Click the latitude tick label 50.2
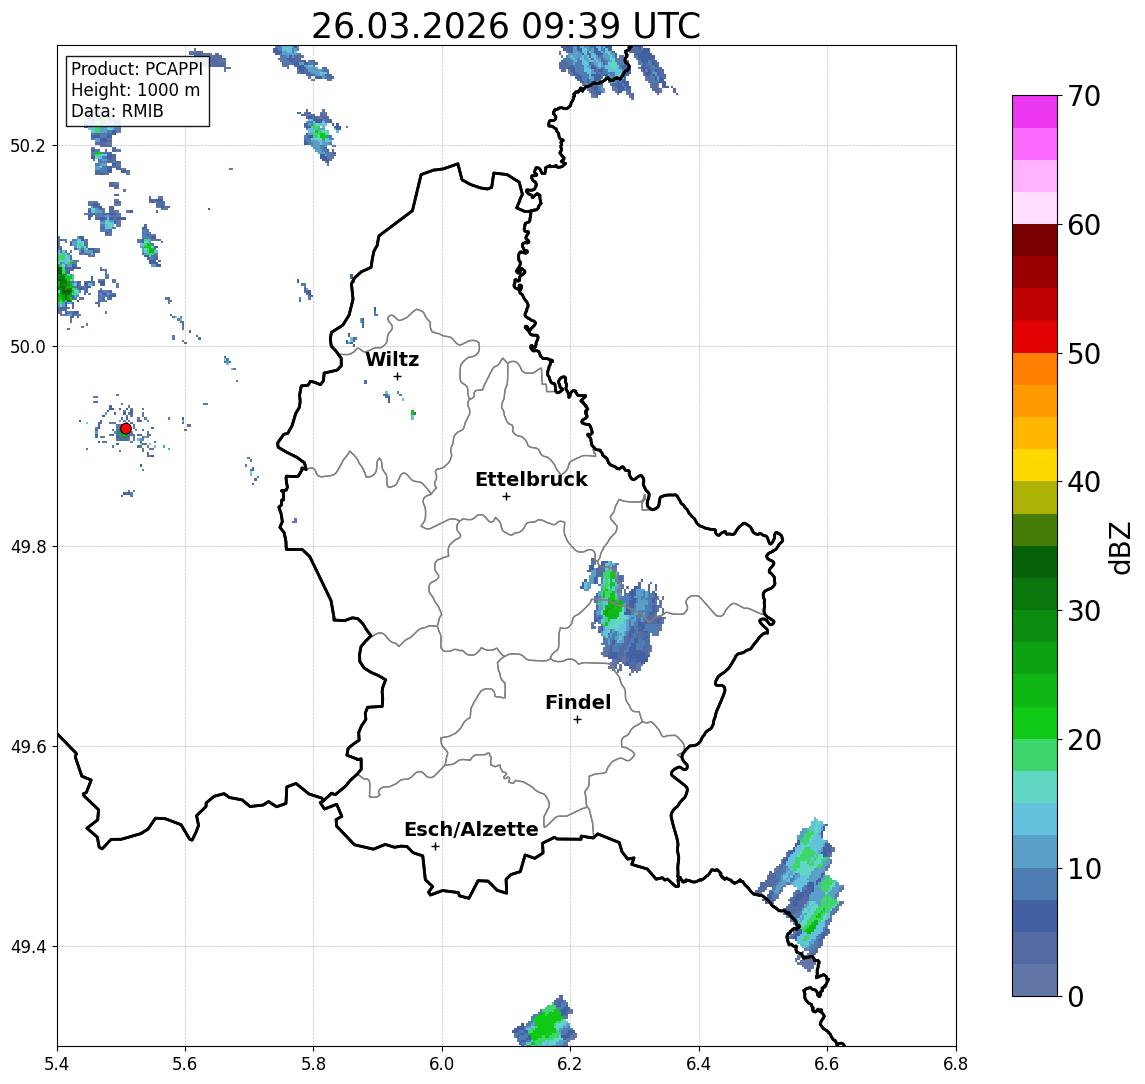 (28, 145)
